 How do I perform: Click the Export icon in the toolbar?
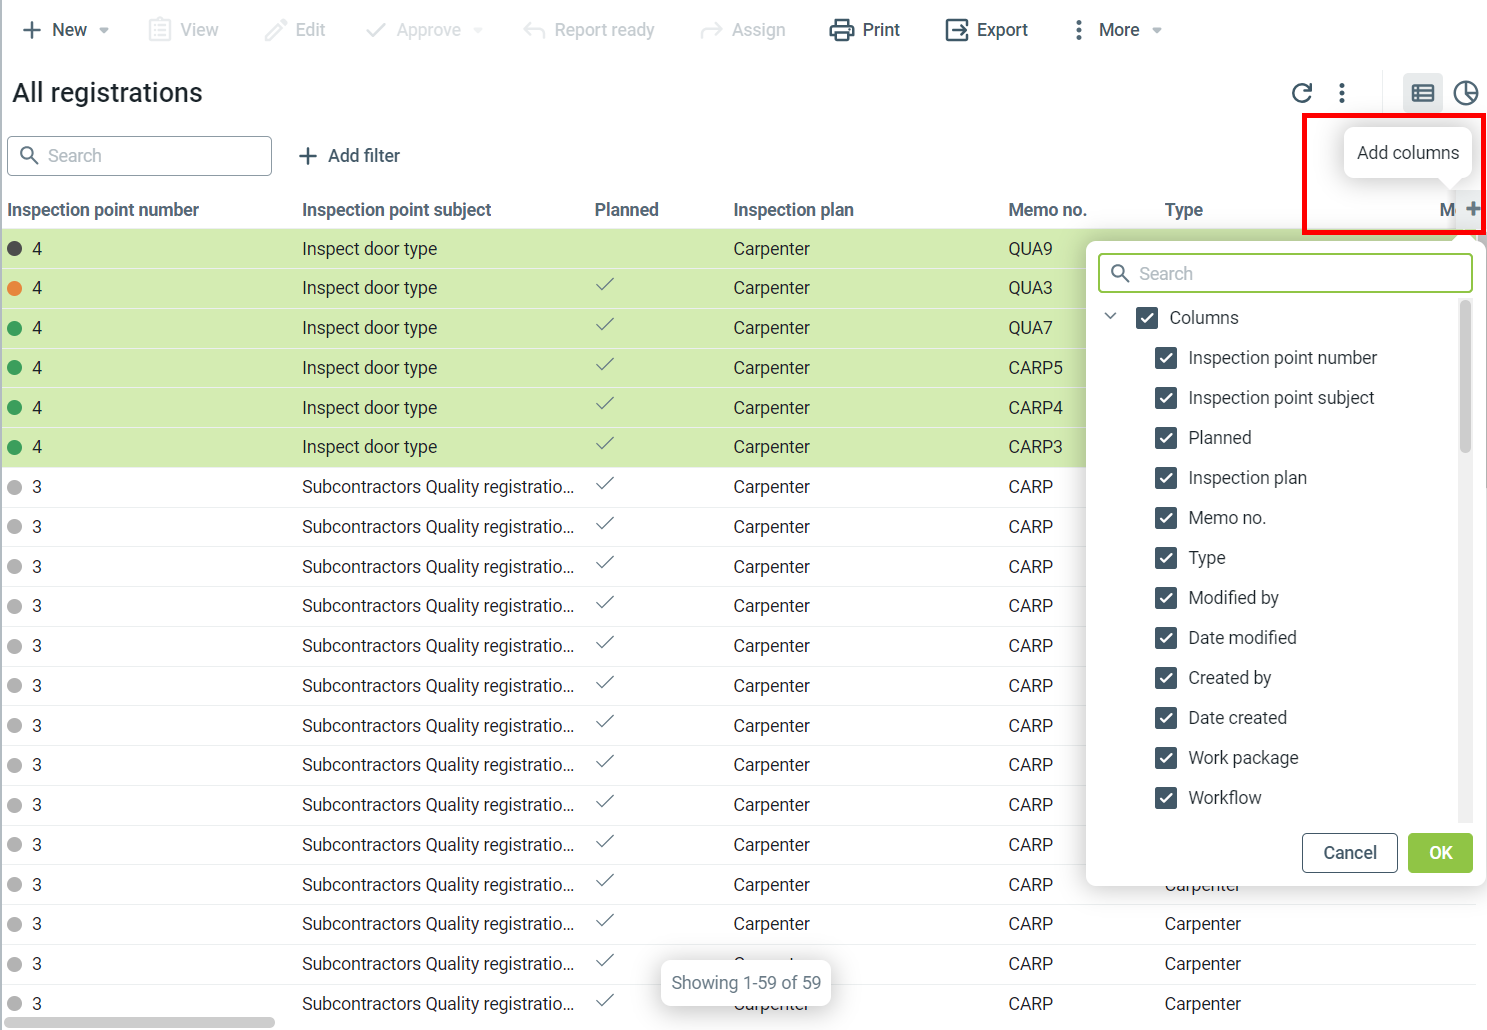(x=956, y=30)
